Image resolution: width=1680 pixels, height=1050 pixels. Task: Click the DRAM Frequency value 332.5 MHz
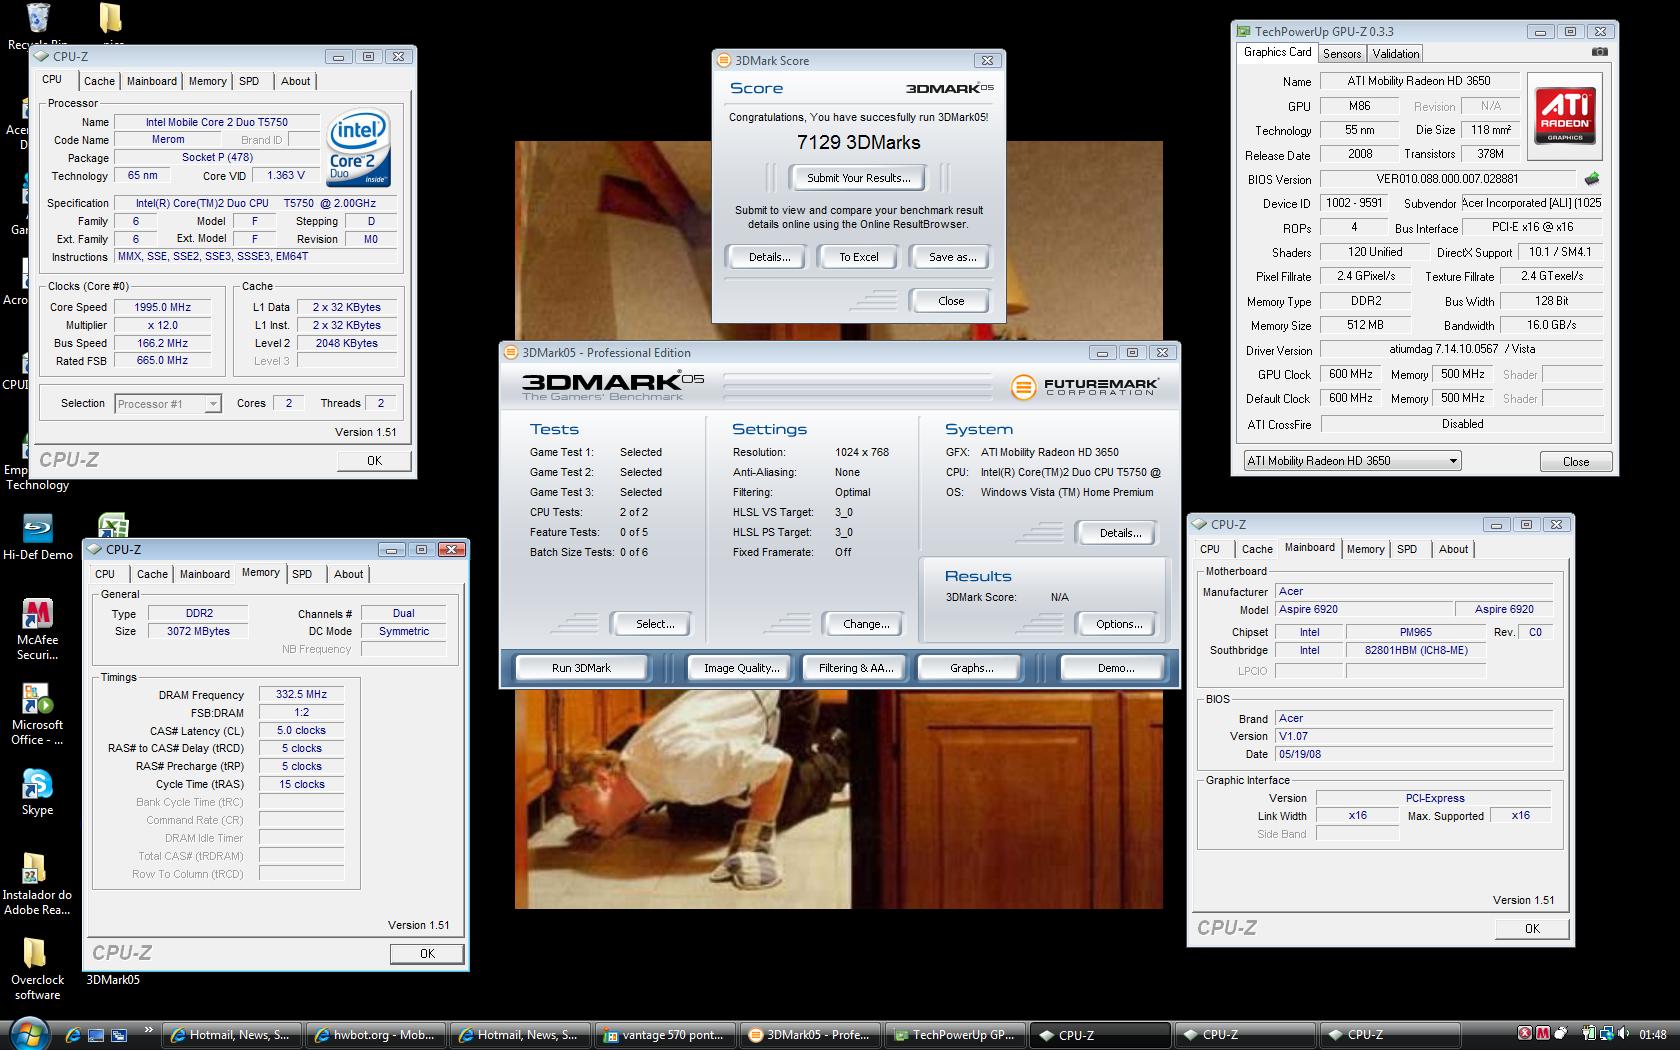tap(301, 694)
